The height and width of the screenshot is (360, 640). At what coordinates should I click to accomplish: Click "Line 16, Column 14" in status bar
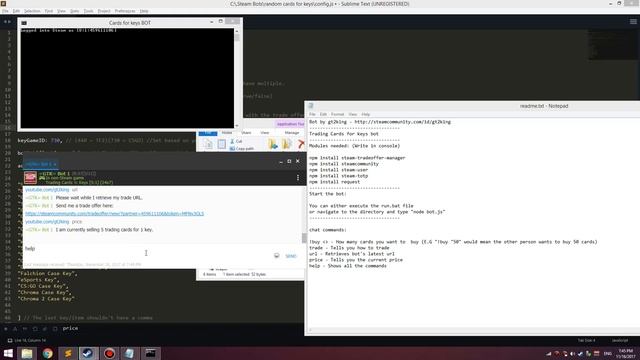coord(30,340)
